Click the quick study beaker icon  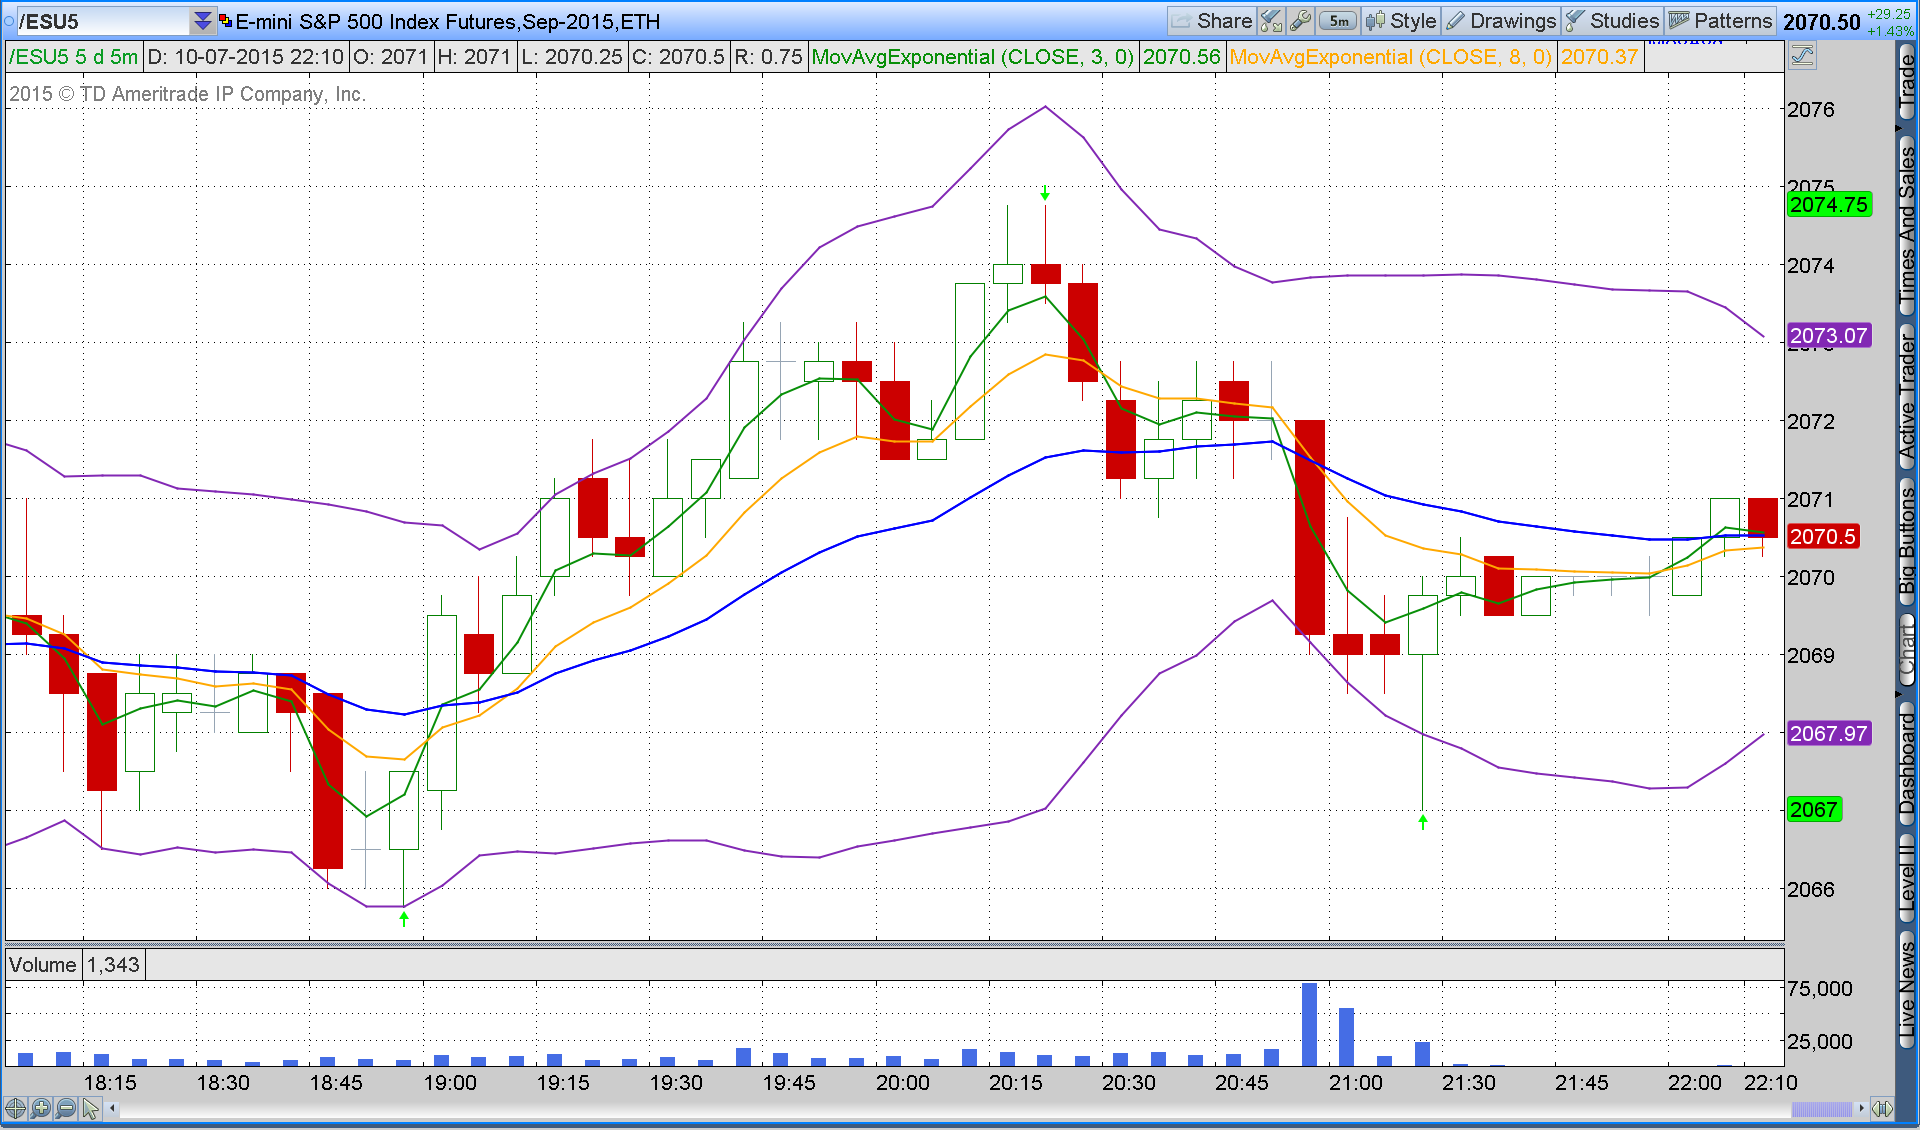click(1271, 21)
